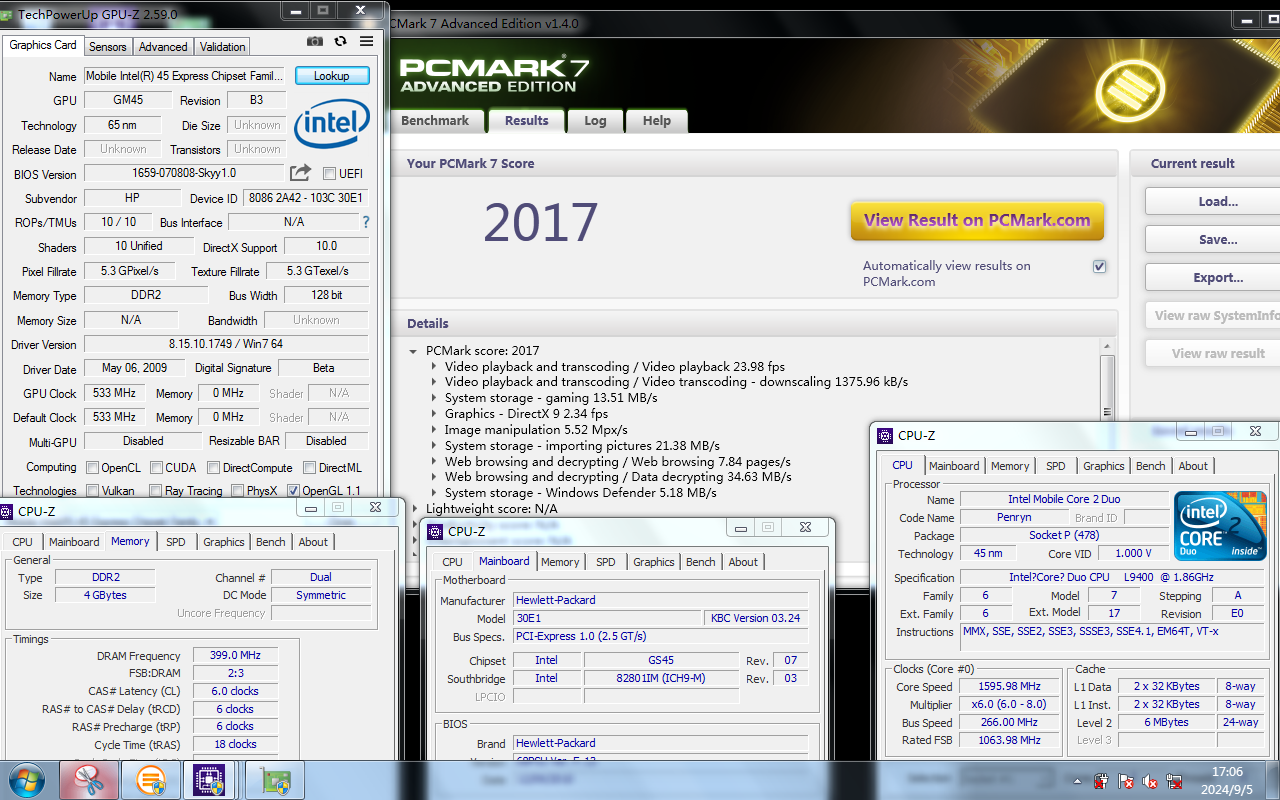Open the GPU-Z hamburger menu icon

(367, 41)
